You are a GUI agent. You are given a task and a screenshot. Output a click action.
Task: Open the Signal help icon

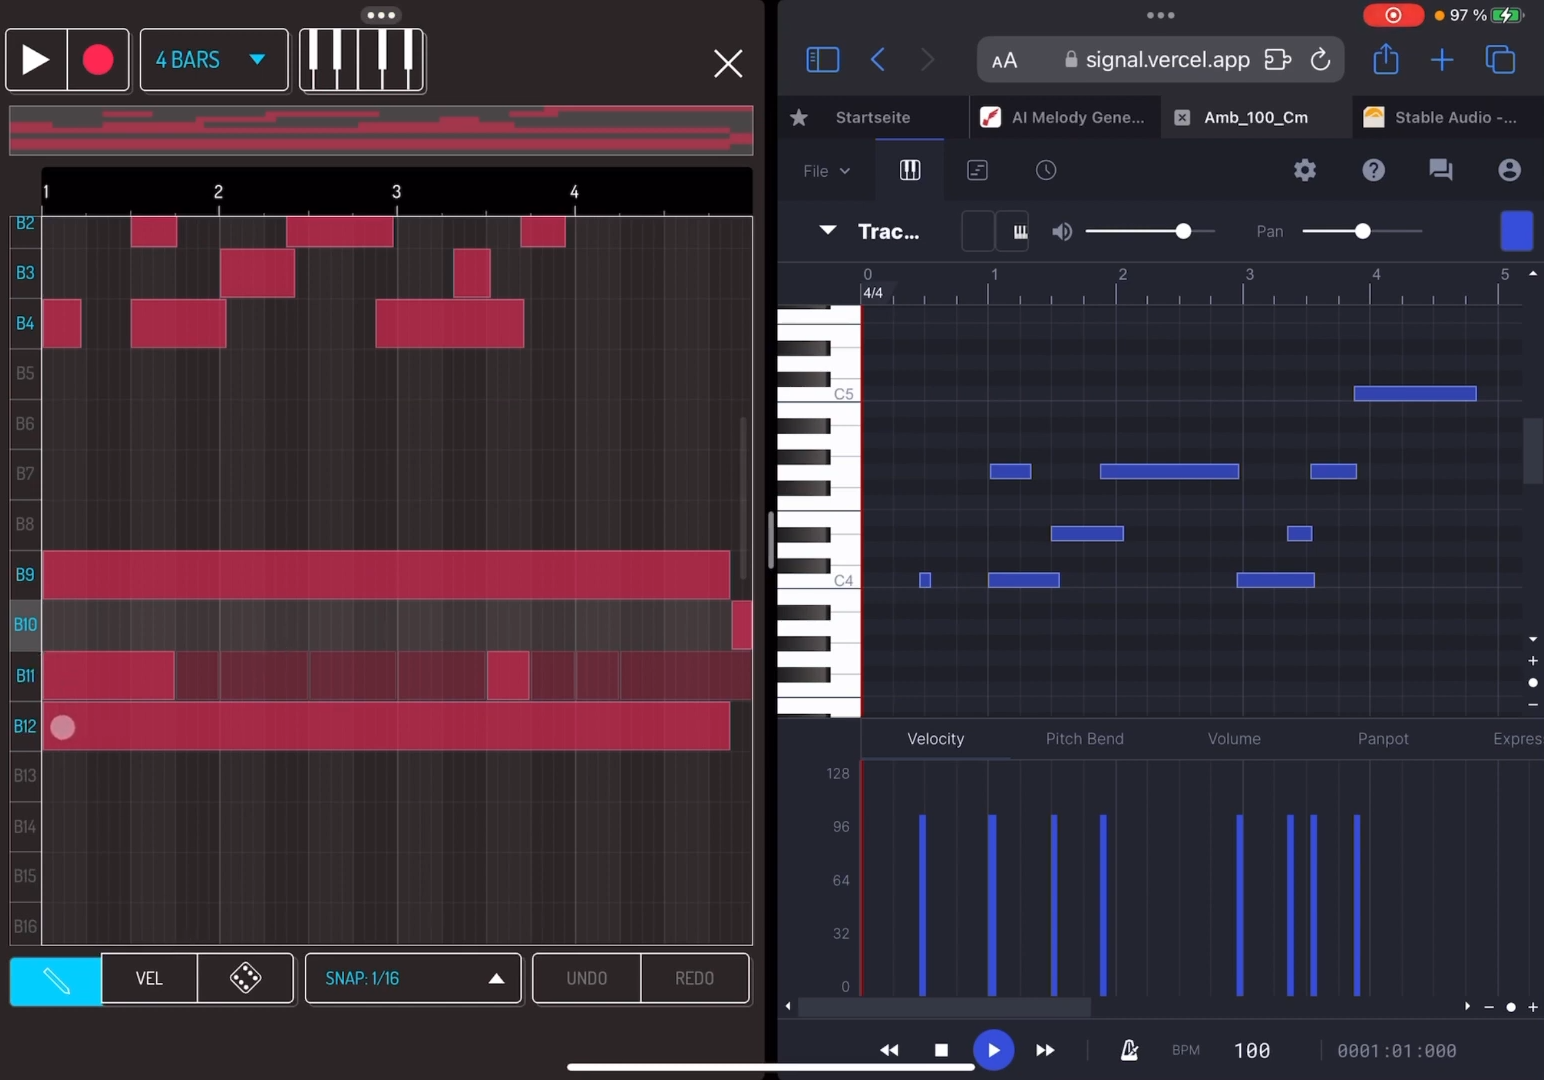point(1373,170)
